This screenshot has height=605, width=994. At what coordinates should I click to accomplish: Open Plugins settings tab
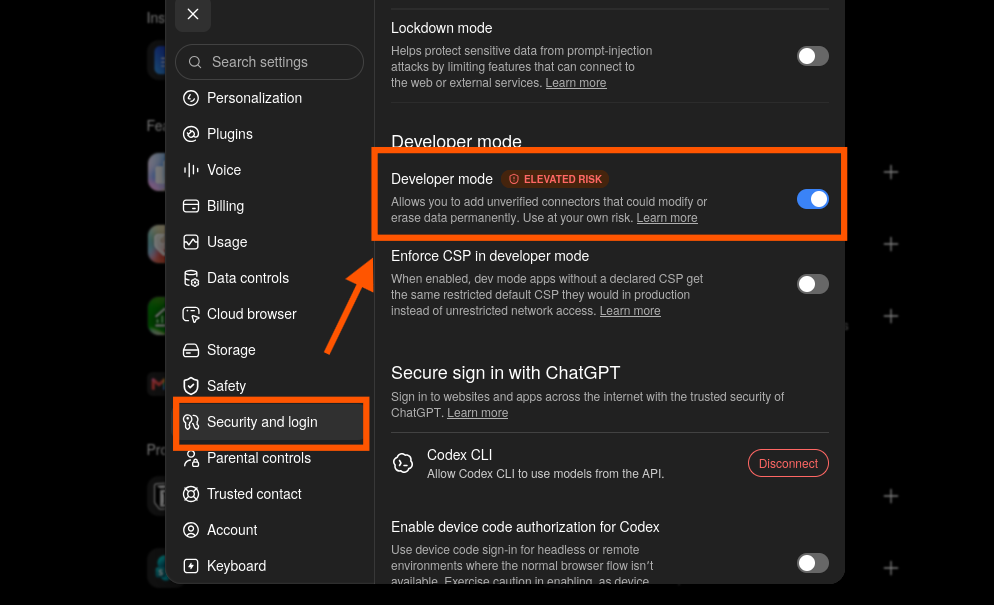click(x=269, y=134)
